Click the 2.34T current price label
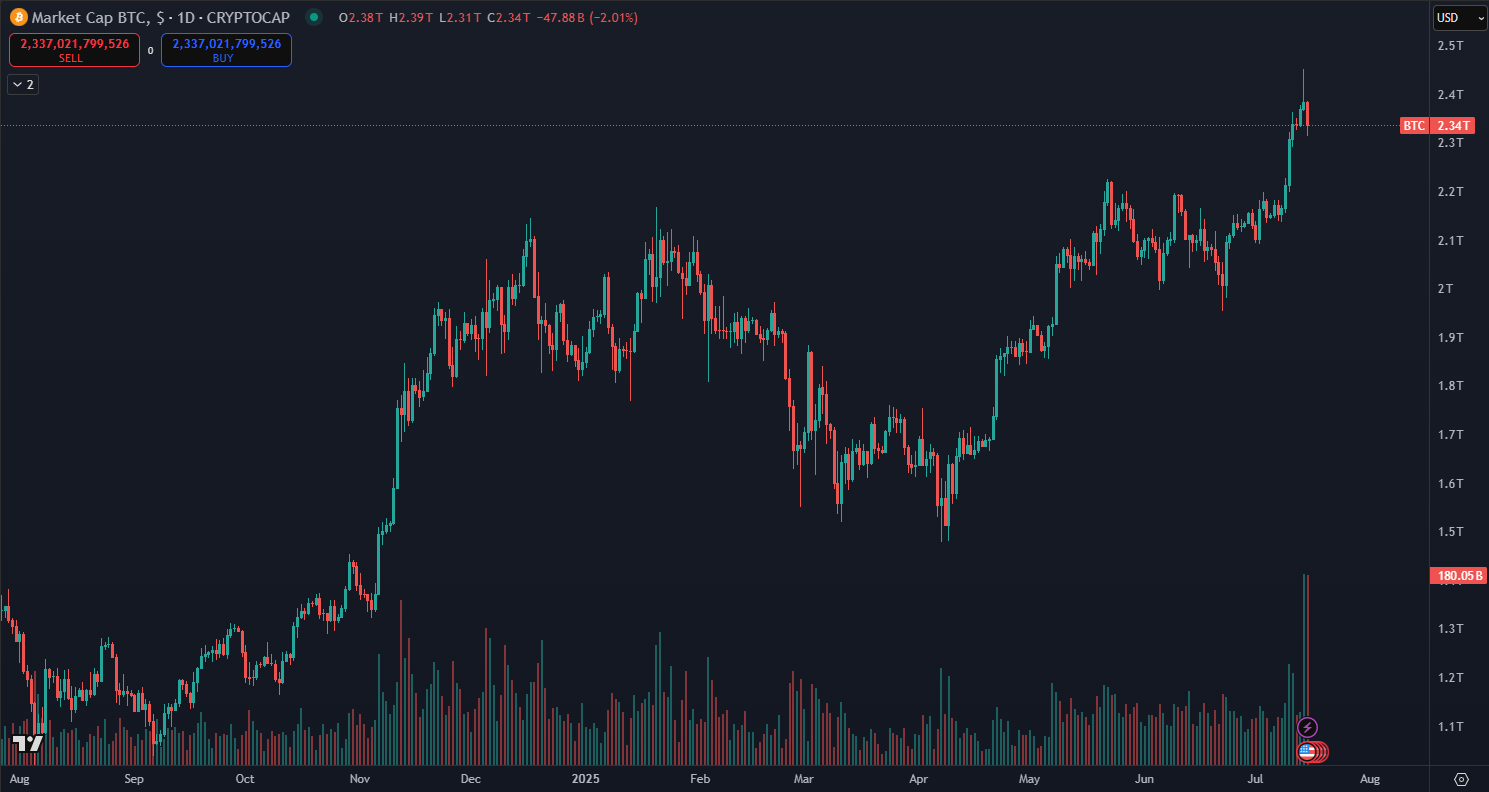1489x792 pixels. tap(1451, 126)
